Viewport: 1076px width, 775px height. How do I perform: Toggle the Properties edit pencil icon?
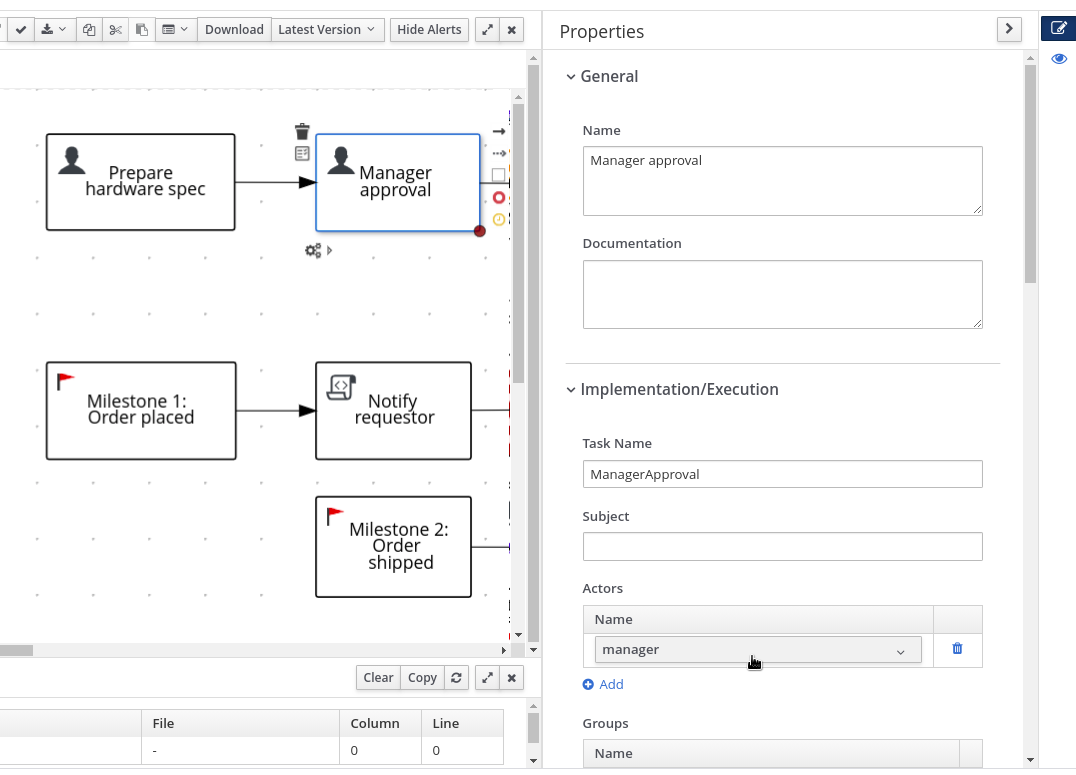pos(1058,28)
